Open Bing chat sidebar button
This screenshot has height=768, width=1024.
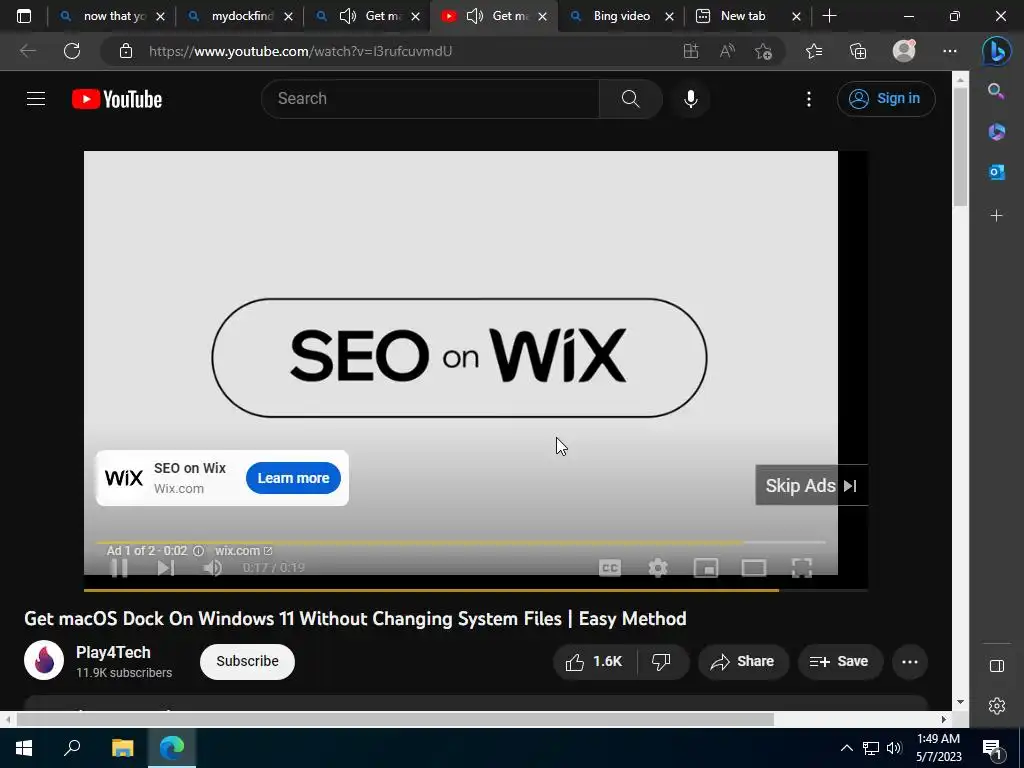(x=997, y=51)
